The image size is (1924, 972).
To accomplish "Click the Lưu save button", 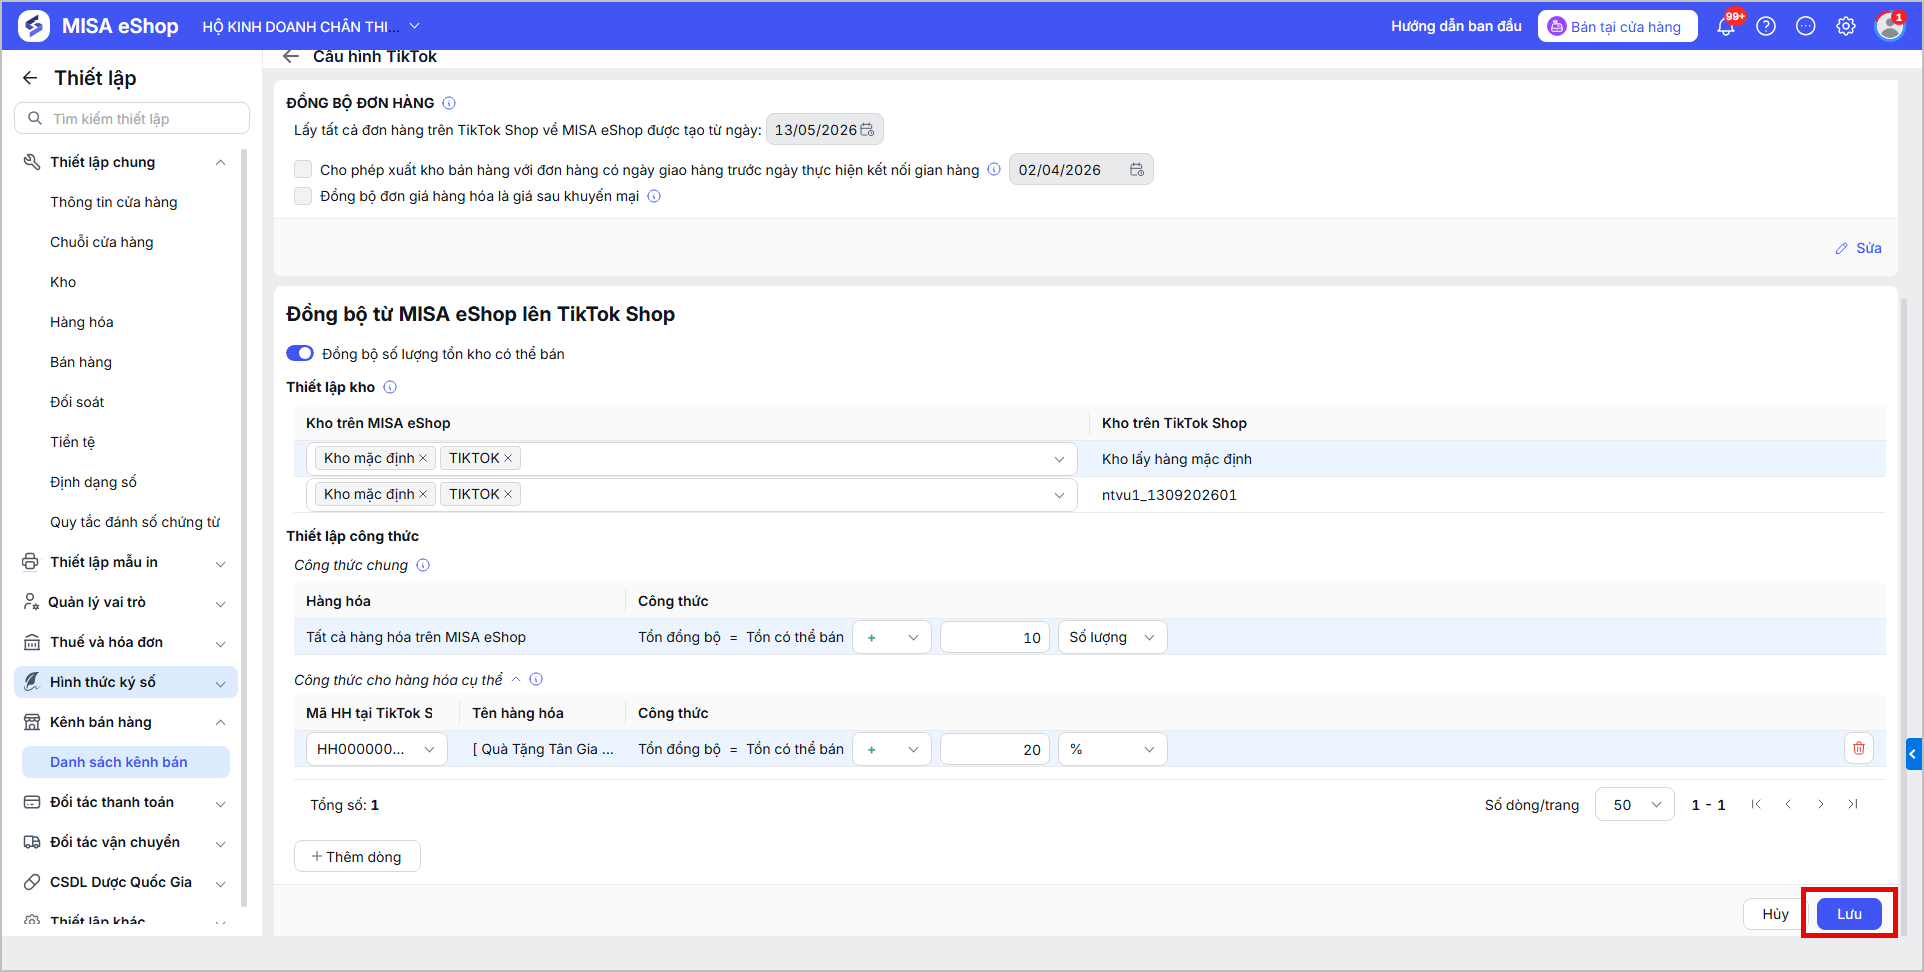I will click(x=1849, y=914).
